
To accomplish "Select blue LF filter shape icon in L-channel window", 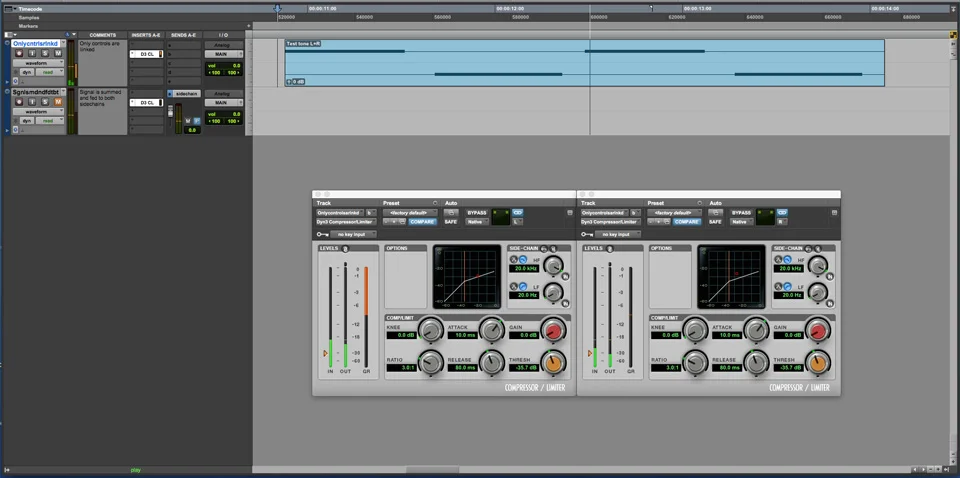I will click(523, 286).
